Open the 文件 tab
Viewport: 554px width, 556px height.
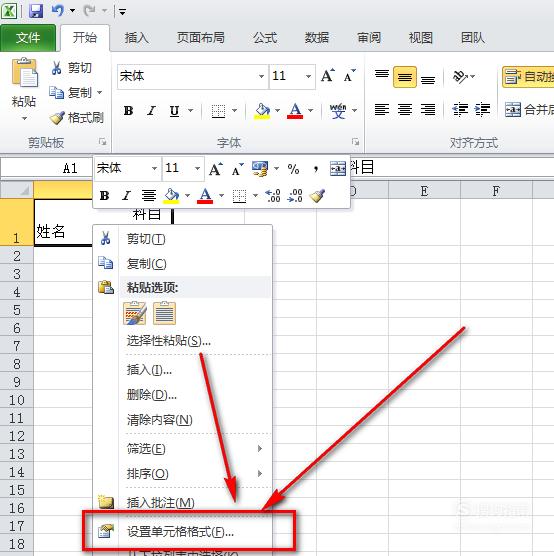[x=28, y=38]
